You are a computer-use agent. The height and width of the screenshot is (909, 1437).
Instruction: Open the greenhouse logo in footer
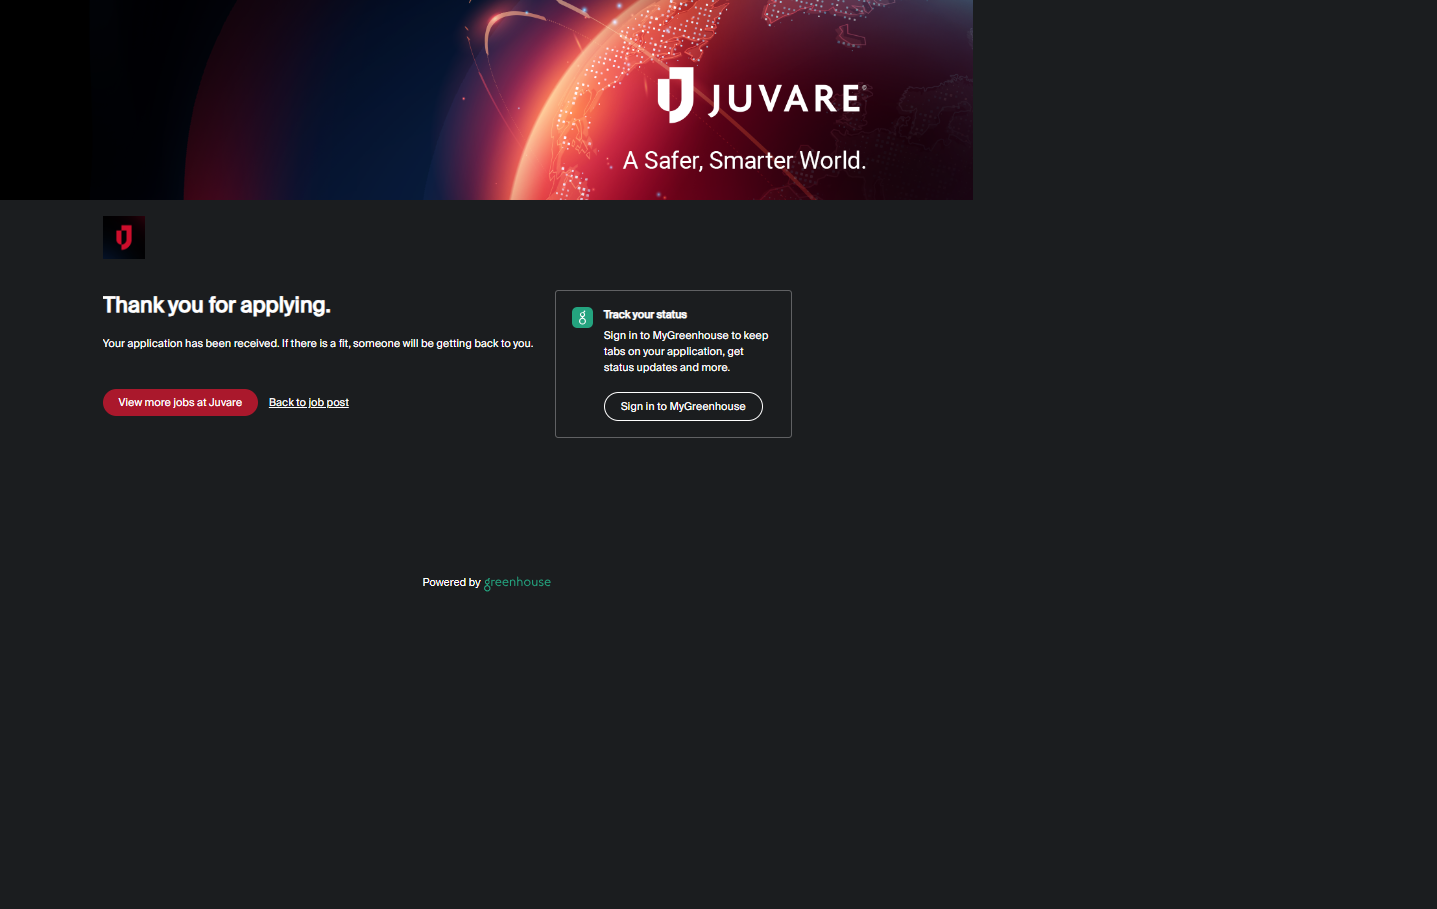click(517, 582)
